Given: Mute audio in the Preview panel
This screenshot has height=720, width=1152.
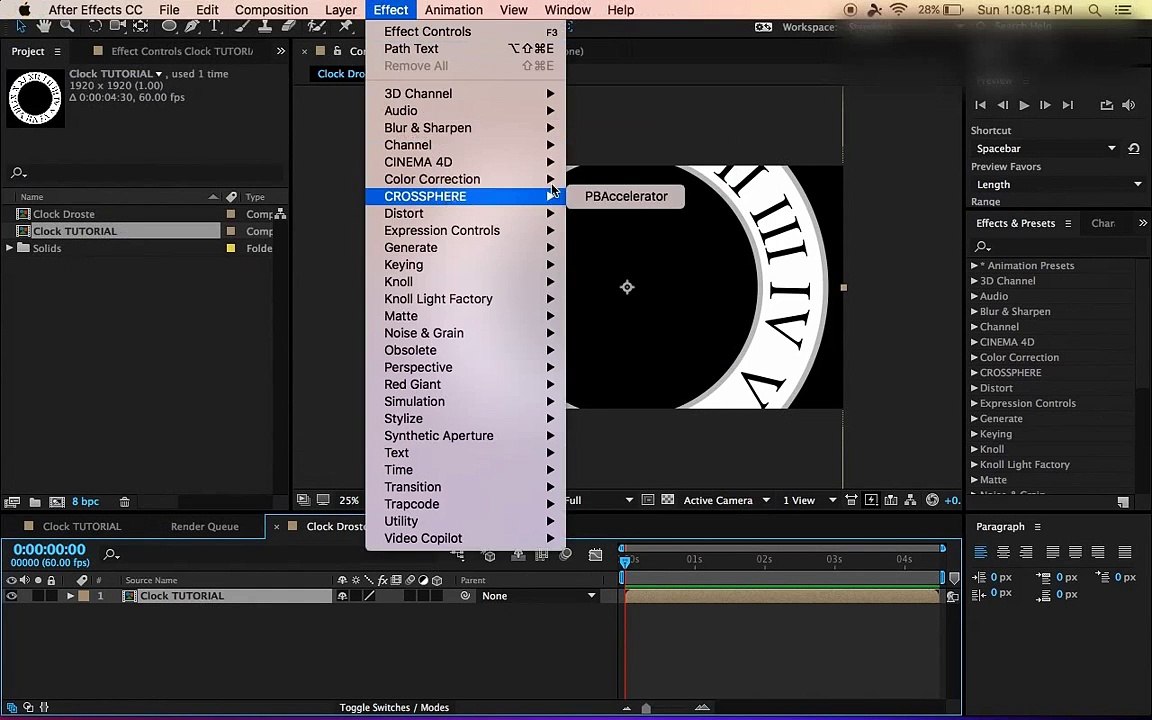Looking at the screenshot, I should tap(1128, 105).
